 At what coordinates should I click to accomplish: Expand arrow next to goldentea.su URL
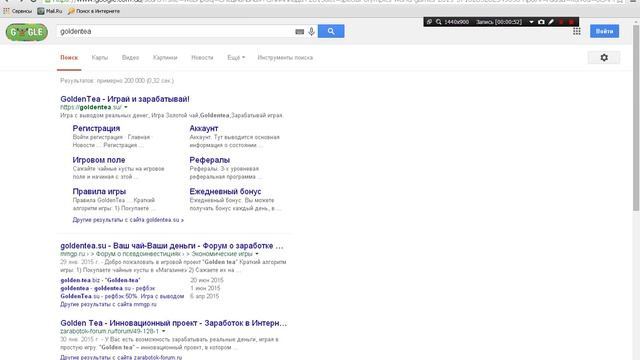pos(126,107)
